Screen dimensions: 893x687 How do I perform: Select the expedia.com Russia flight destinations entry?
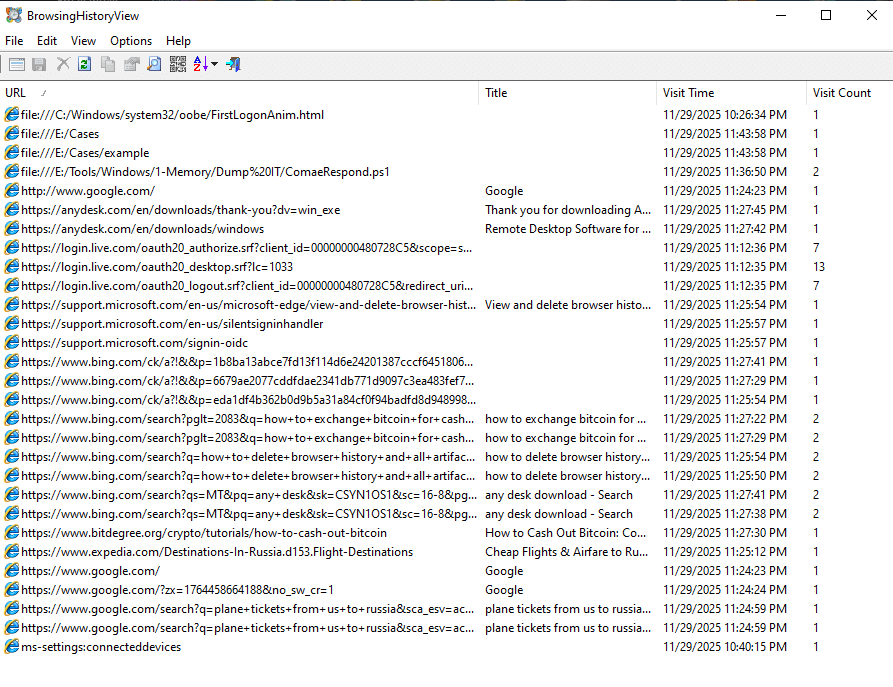point(210,551)
